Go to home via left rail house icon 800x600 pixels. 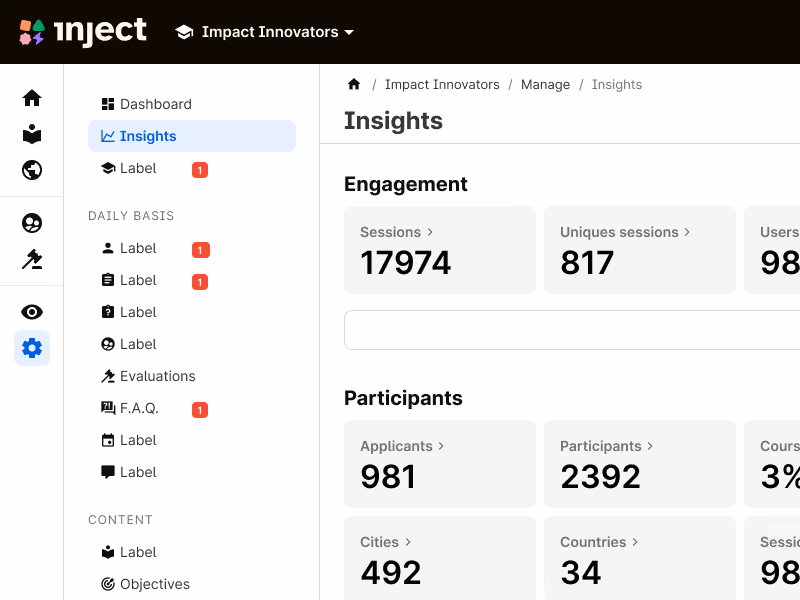(x=32, y=97)
